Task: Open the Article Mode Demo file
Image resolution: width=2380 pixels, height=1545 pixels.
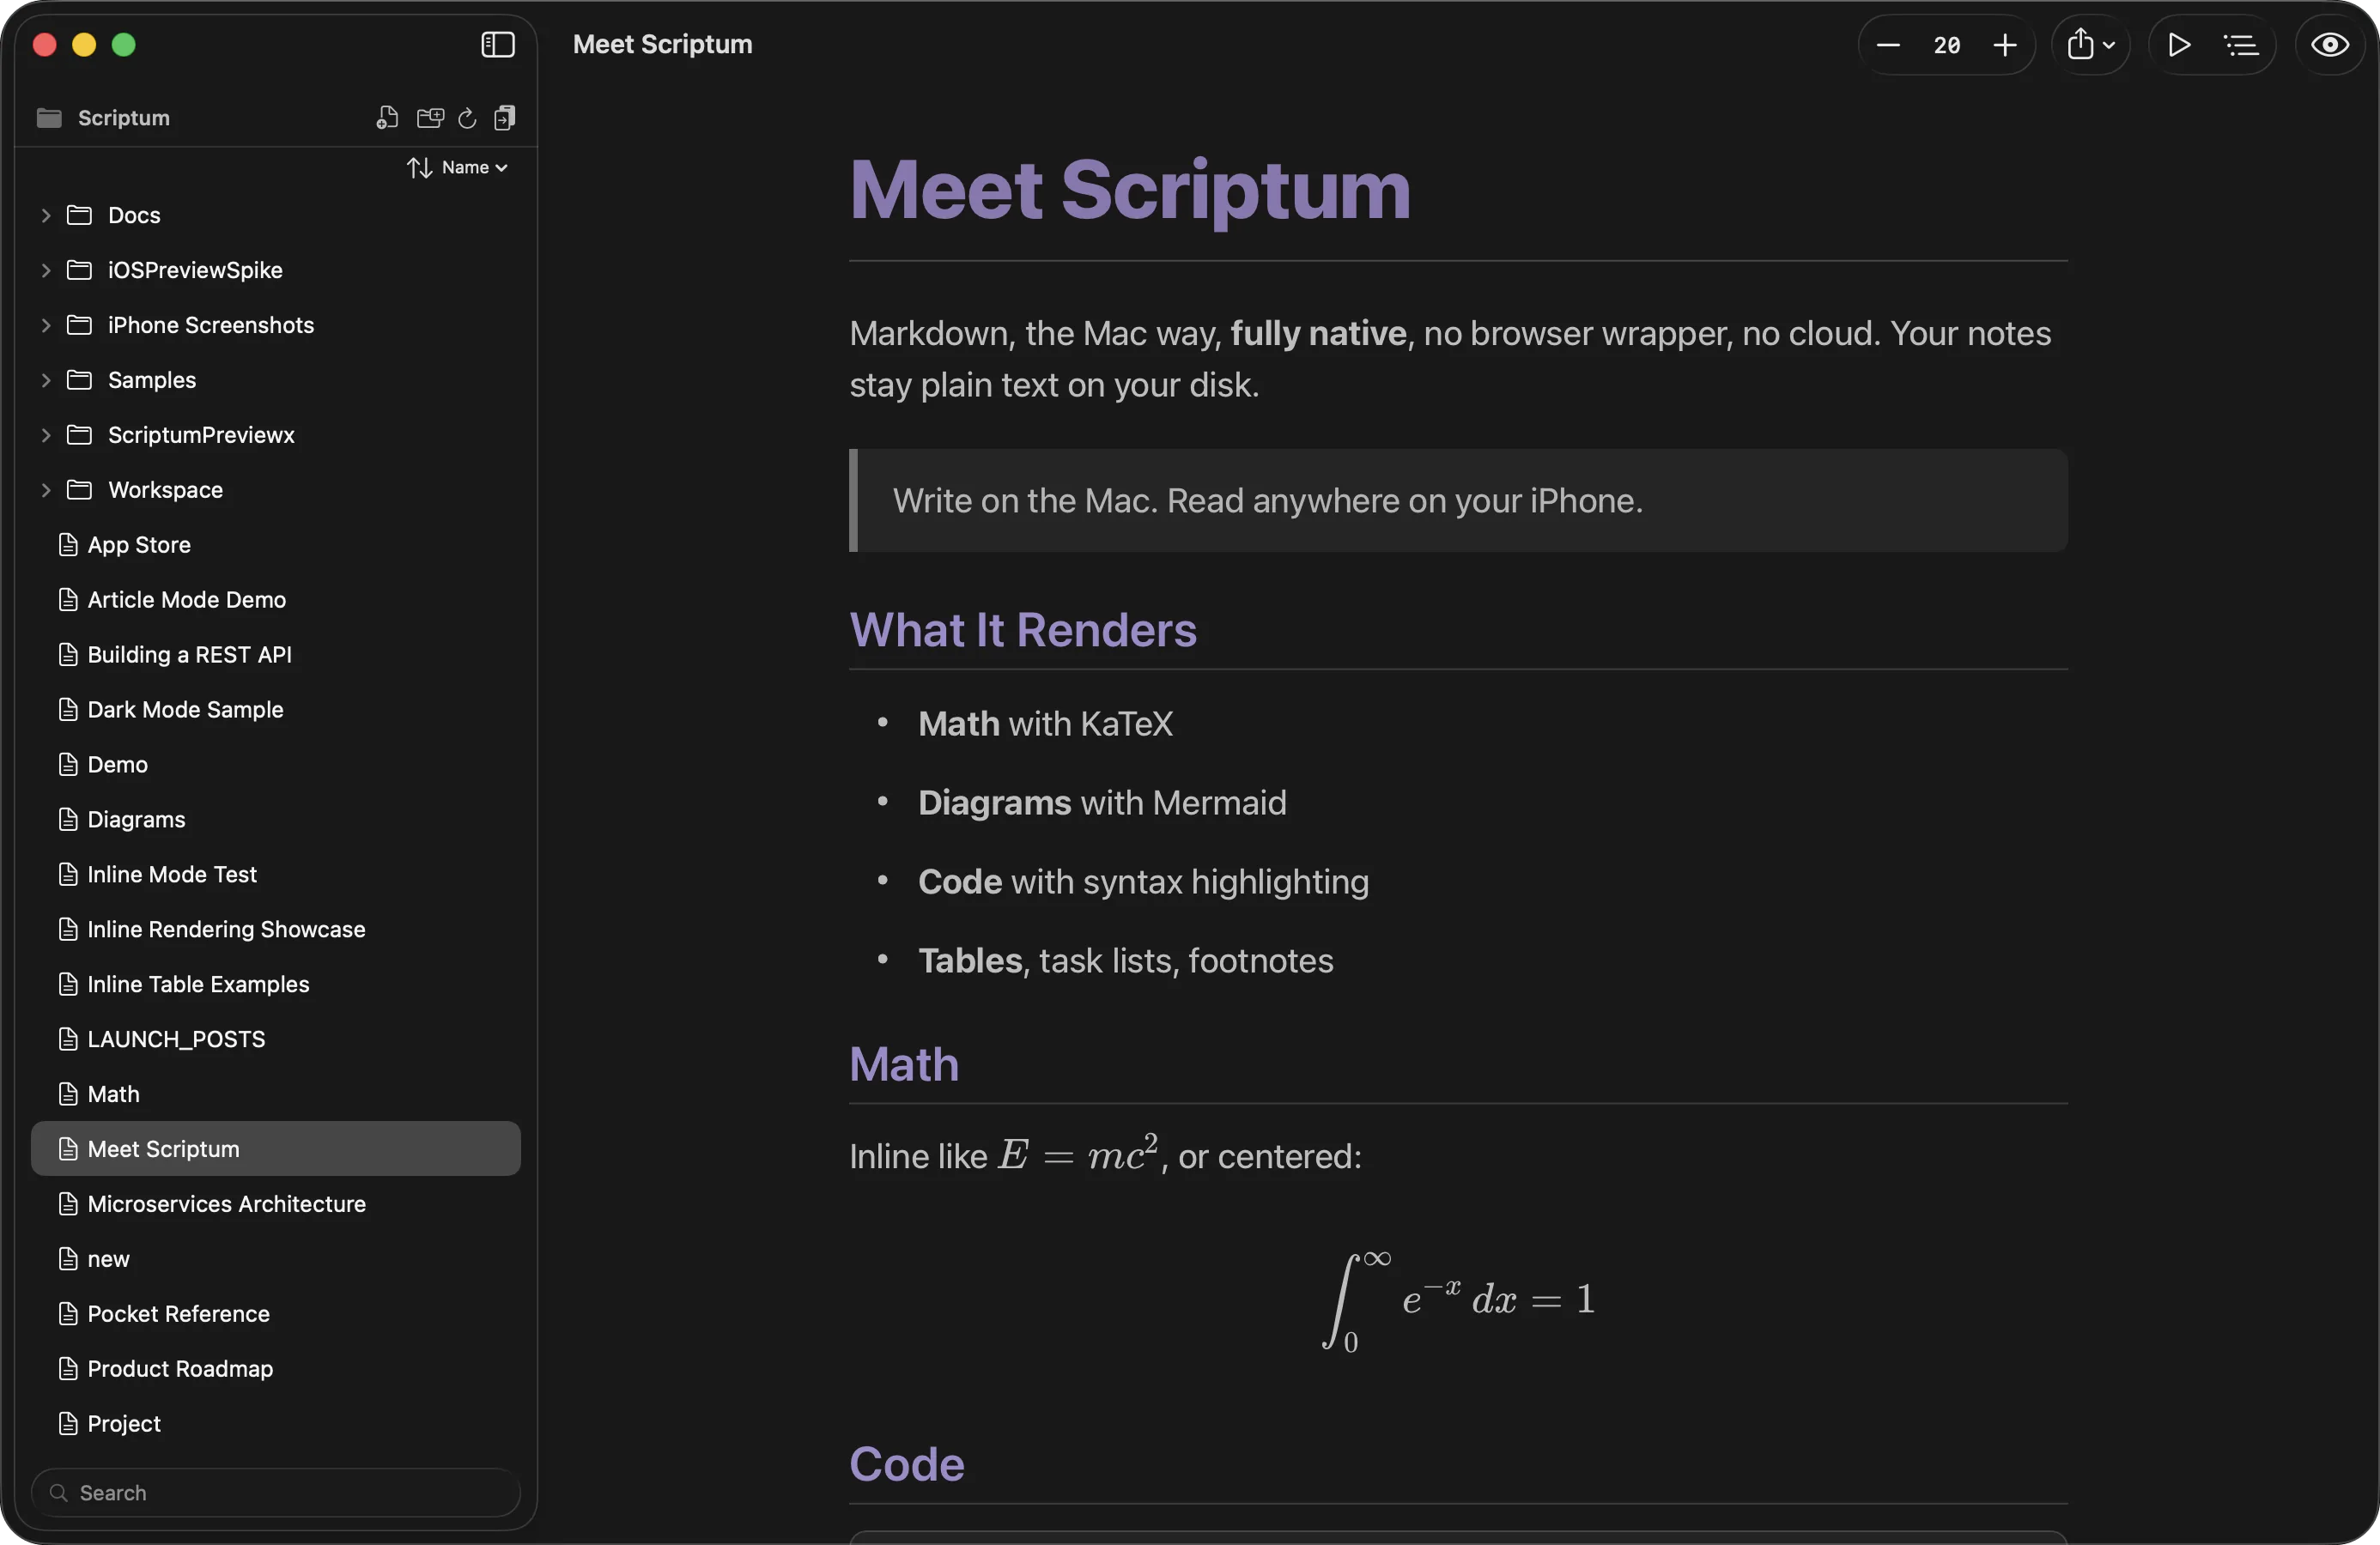Action: 275,600
